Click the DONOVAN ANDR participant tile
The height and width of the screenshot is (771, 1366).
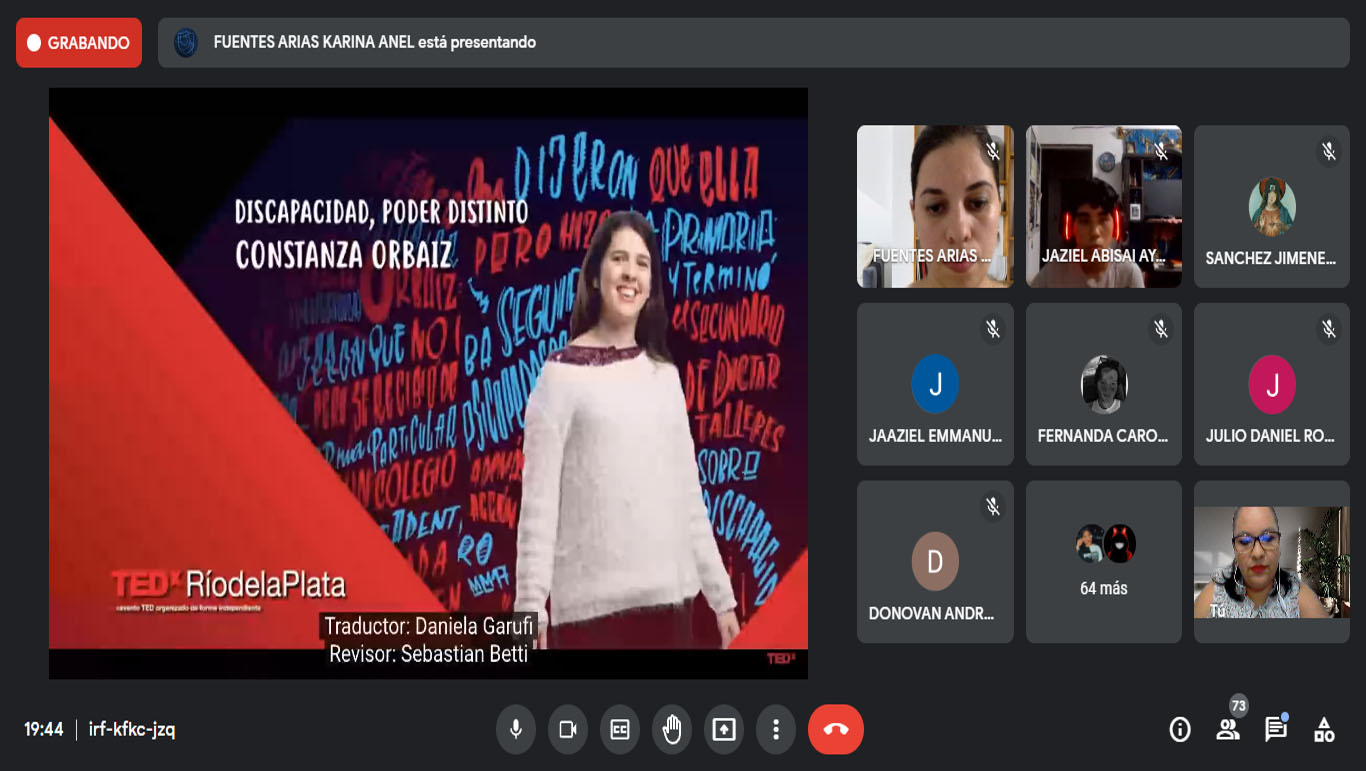935,562
